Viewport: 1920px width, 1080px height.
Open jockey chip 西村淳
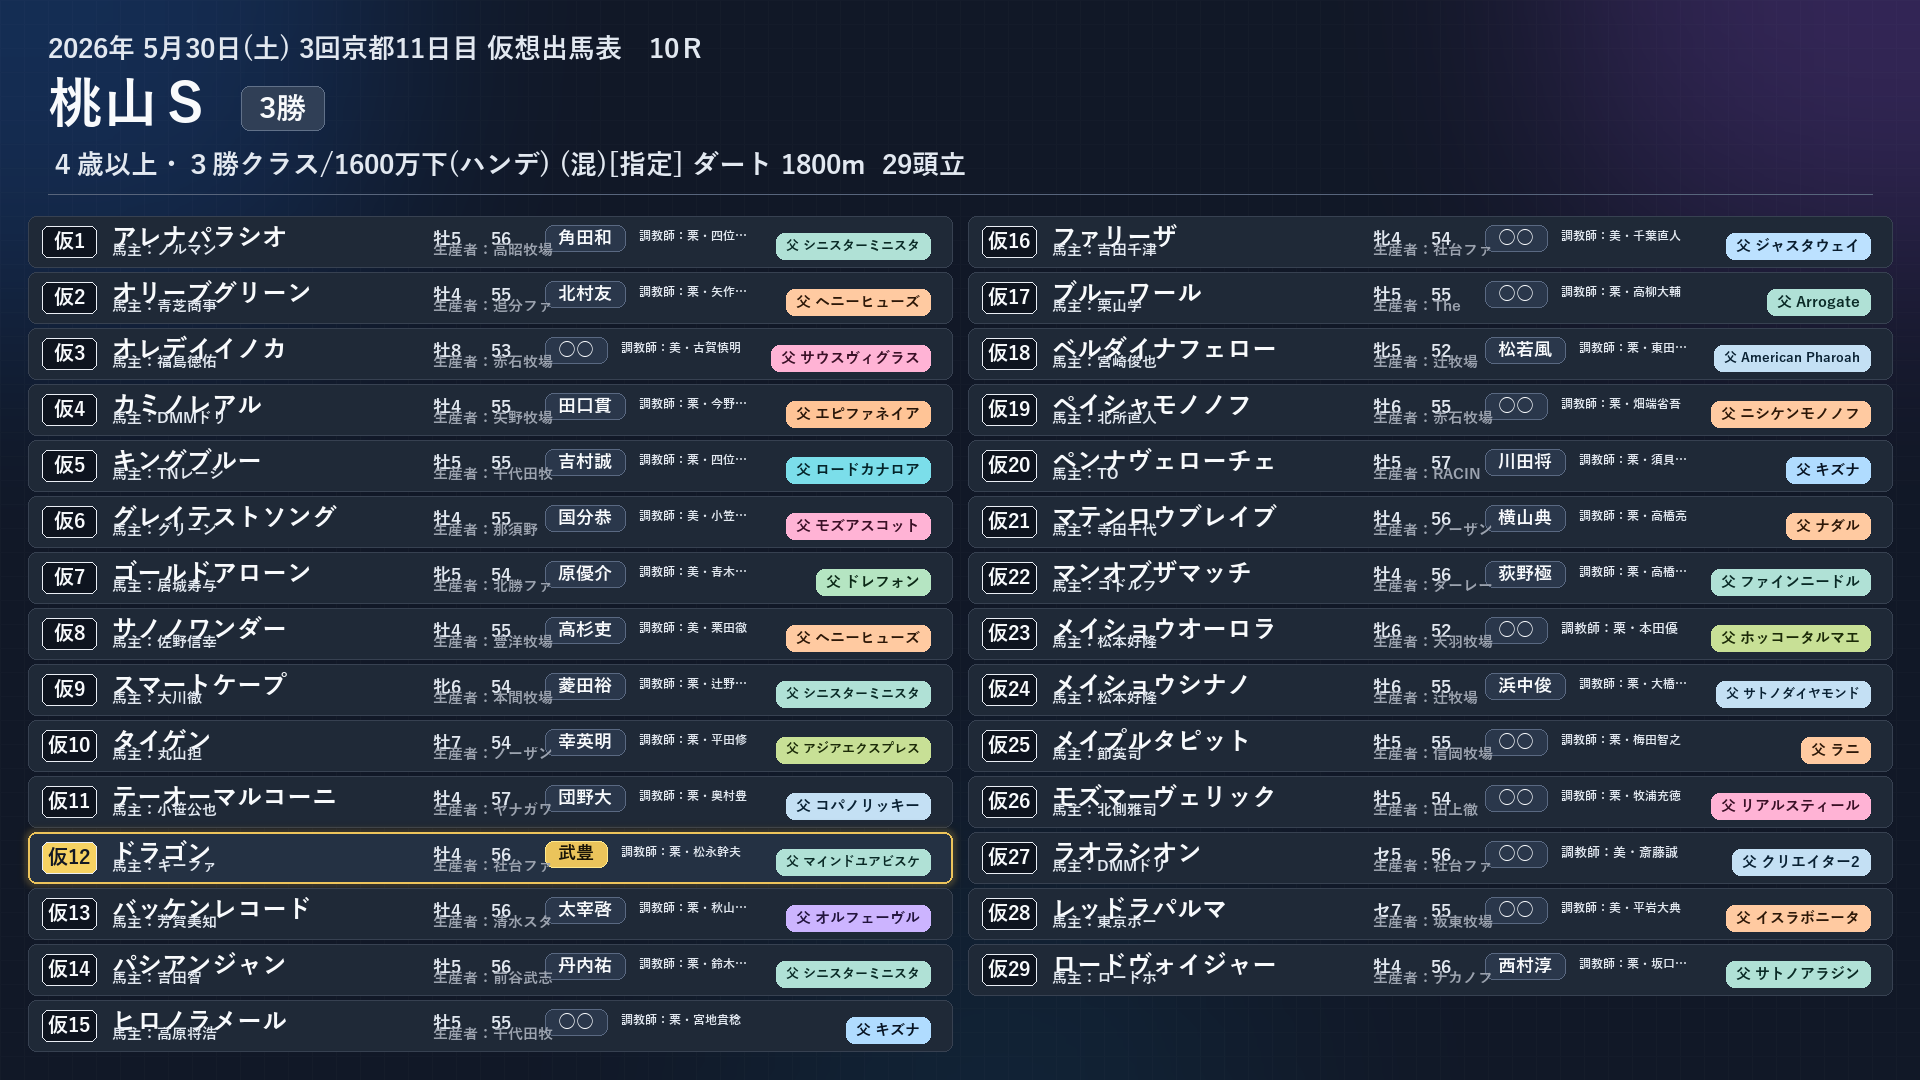point(1525,966)
